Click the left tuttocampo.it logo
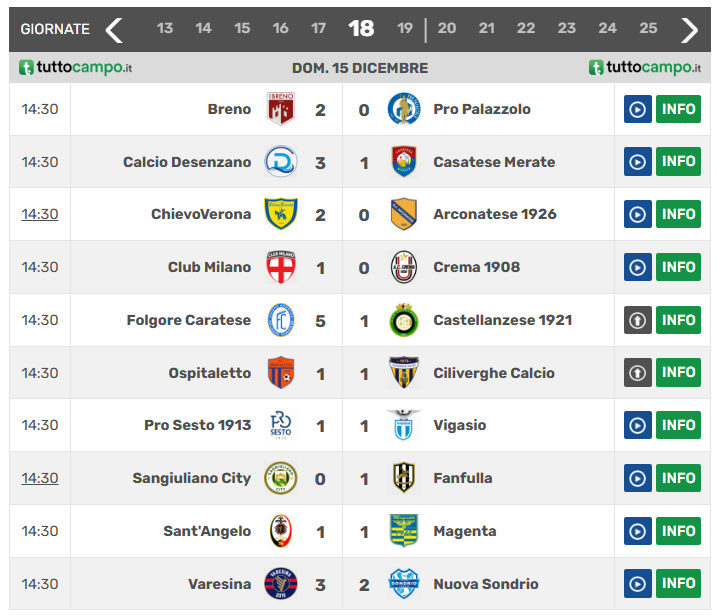This screenshot has height=616, width=718. point(76,68)
